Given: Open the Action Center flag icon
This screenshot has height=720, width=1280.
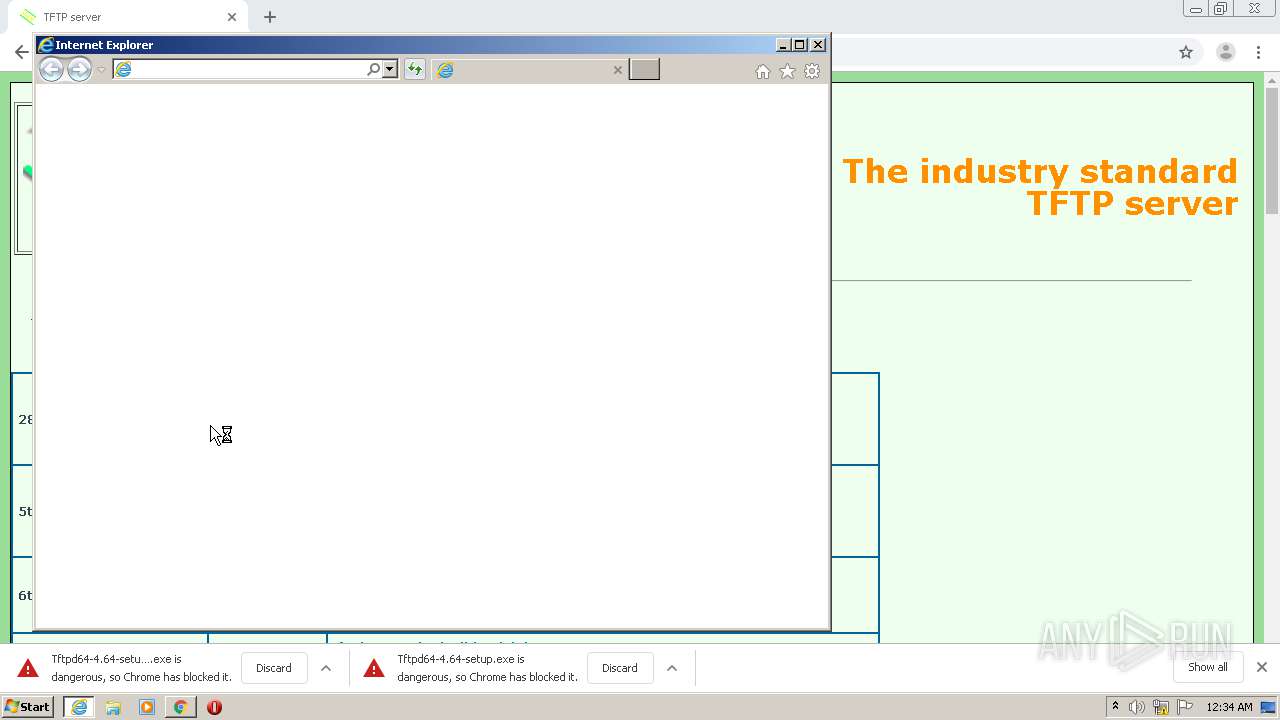Looking at the screenshot, I should click(x=1185, y=707).
